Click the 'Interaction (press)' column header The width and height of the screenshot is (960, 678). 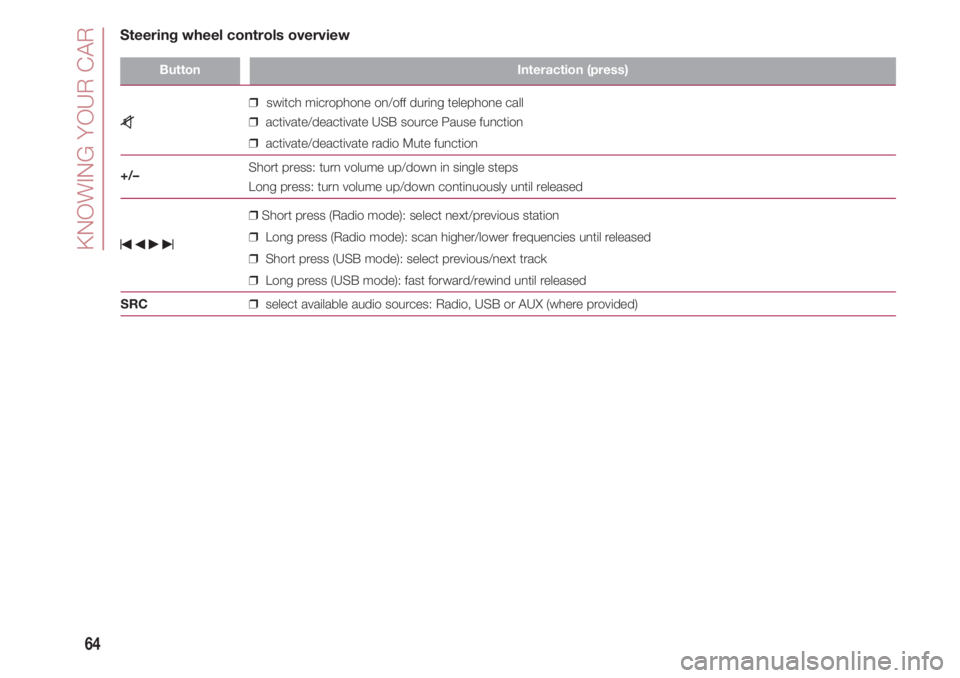pyautogui.click(x=572, y=70)
